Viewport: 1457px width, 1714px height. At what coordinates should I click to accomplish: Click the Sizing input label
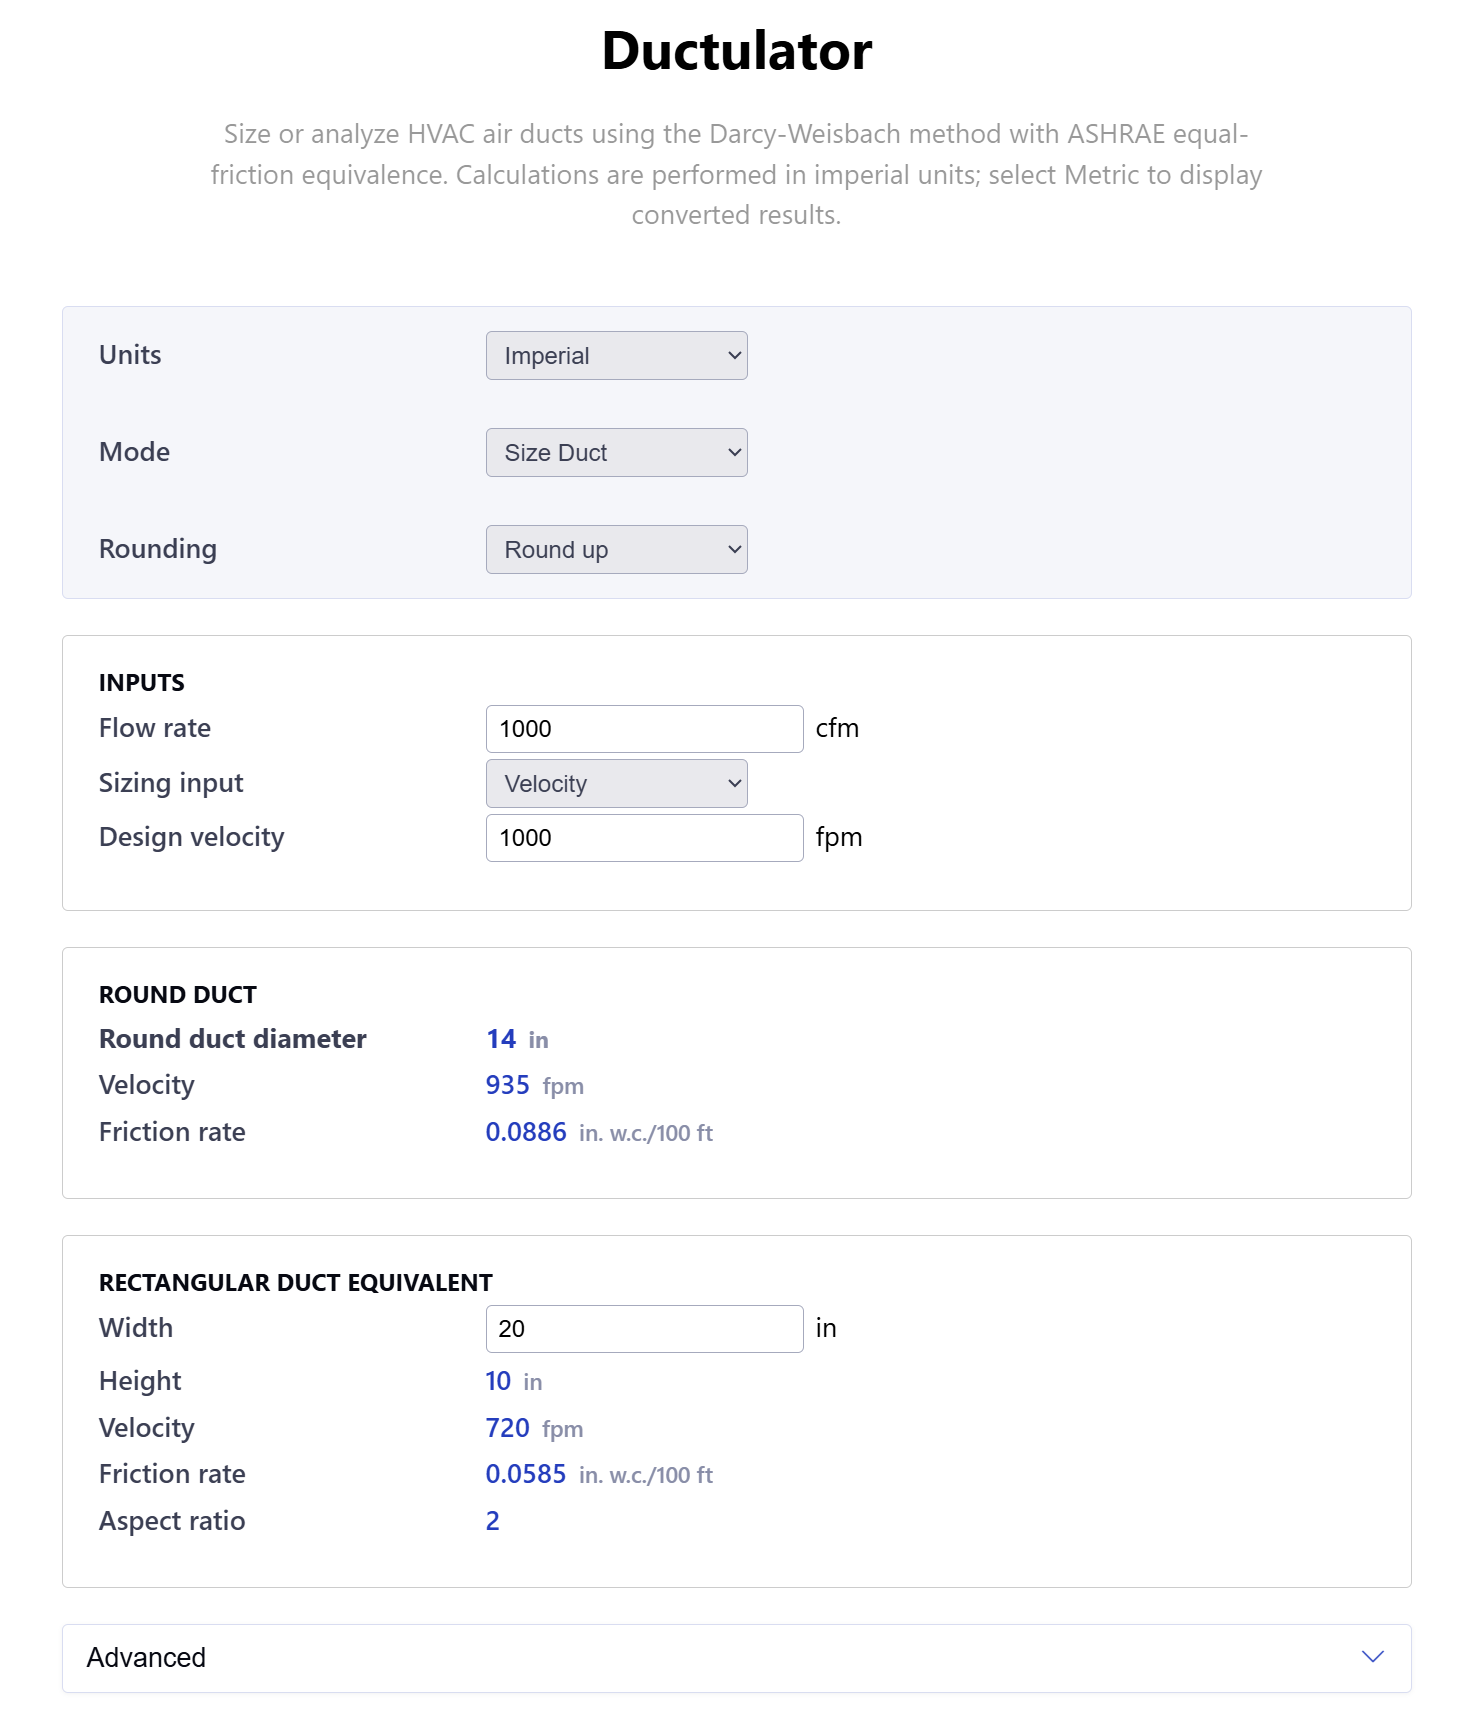tap(170, 783)
